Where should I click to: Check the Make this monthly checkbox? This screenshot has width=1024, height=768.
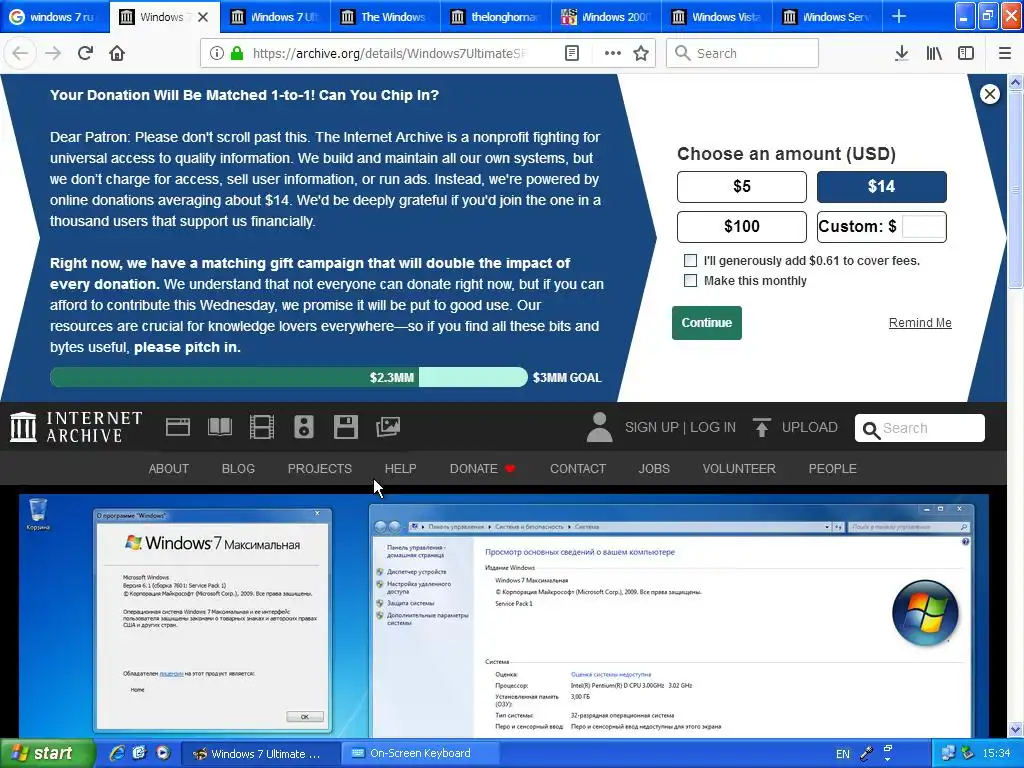(690, 281)
